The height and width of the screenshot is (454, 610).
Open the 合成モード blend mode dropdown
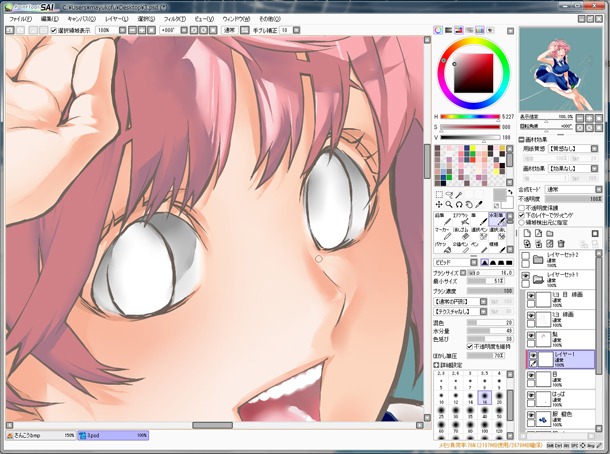pos(574,189)
